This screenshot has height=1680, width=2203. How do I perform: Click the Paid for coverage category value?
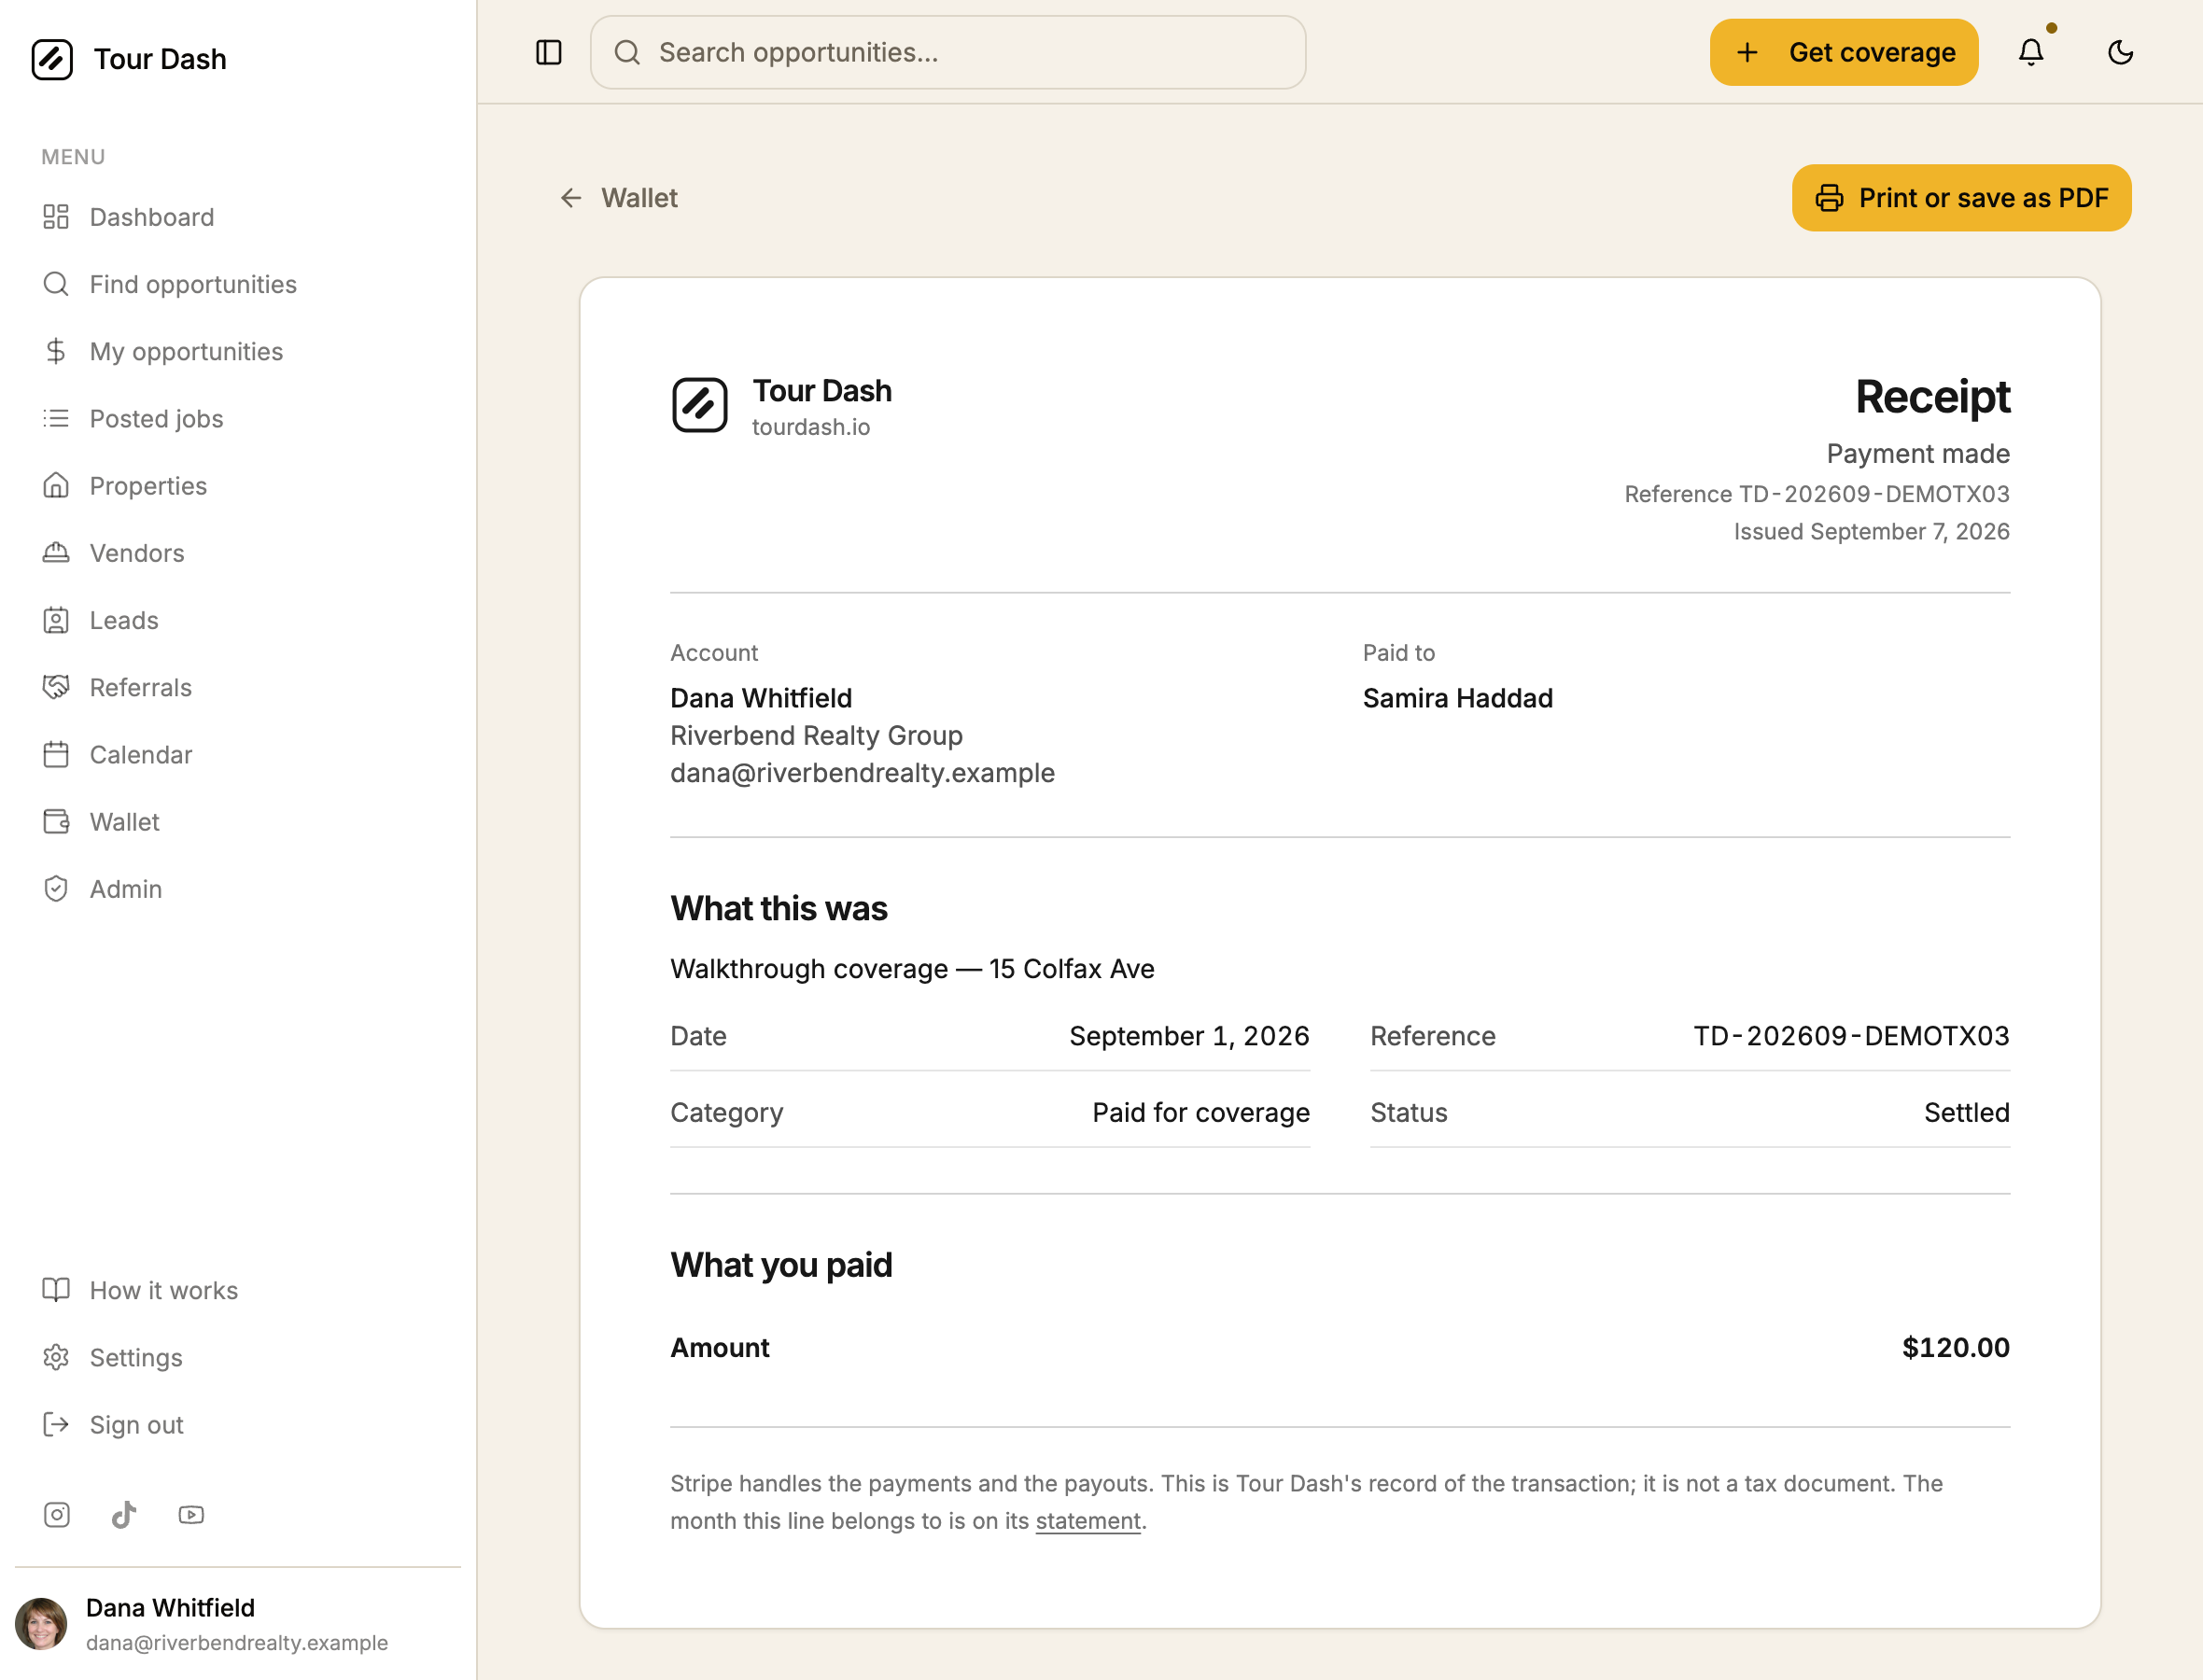point(1200,1112)
